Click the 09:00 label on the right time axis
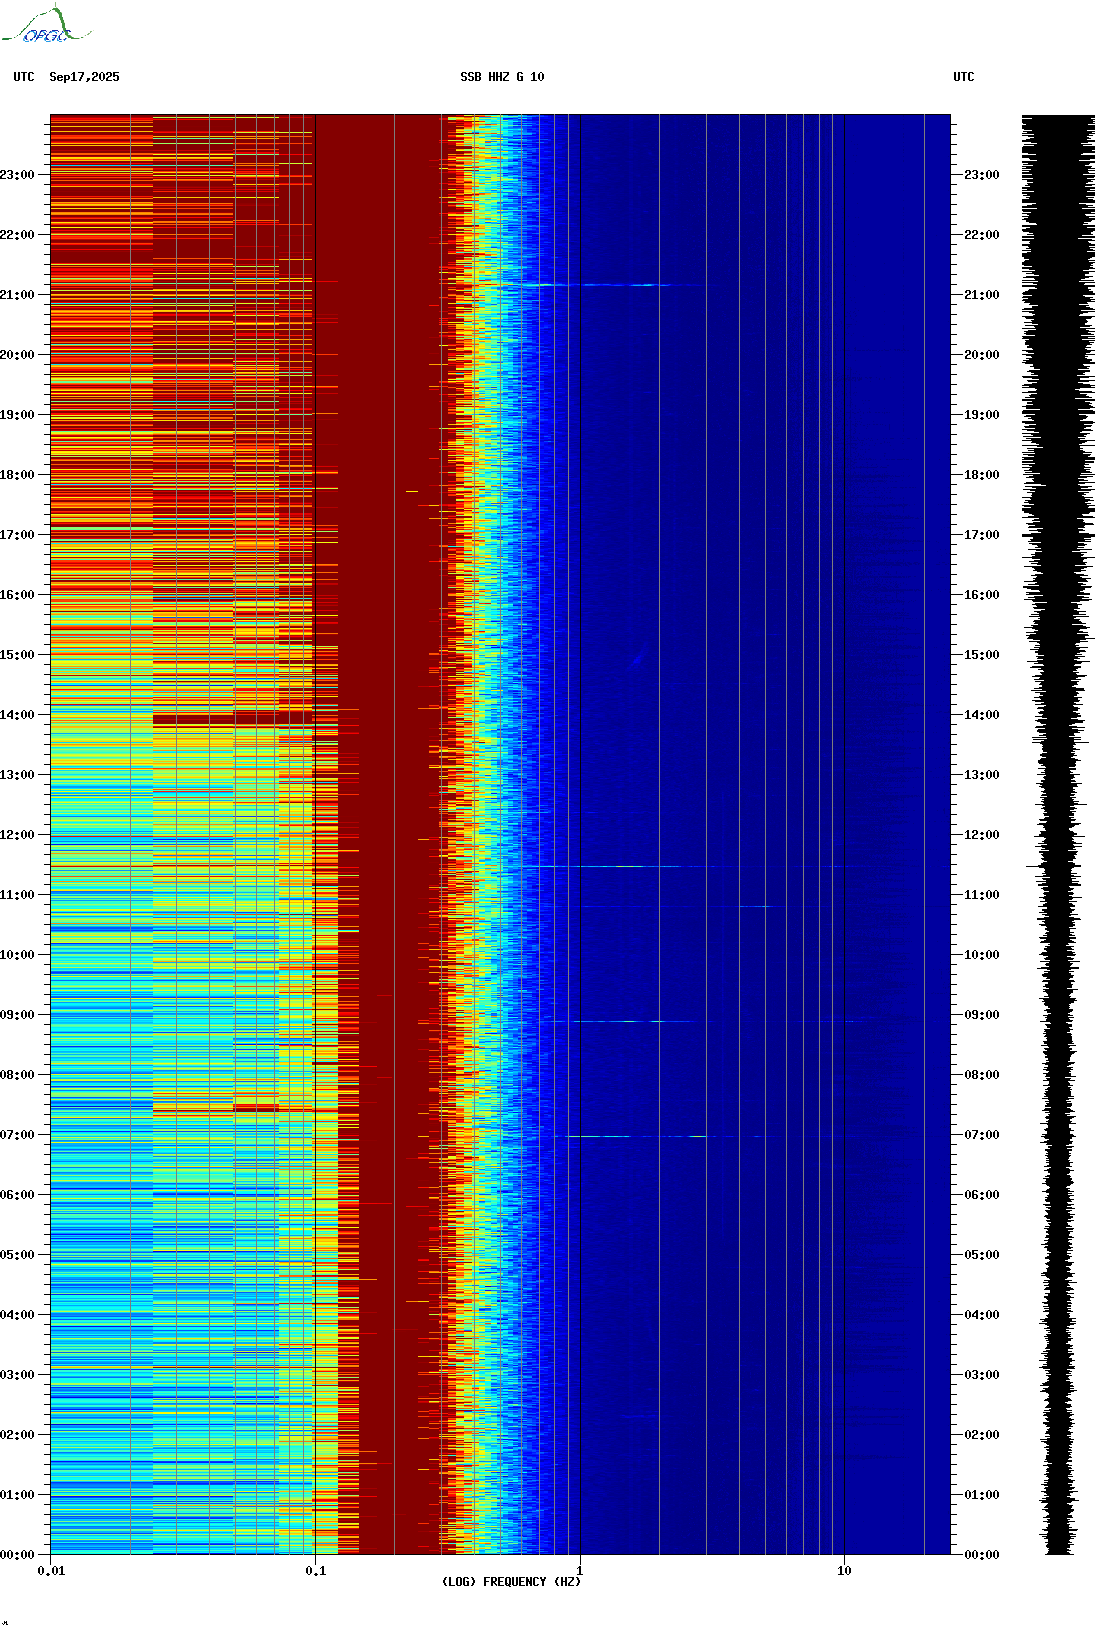 tap(981, 1015)
